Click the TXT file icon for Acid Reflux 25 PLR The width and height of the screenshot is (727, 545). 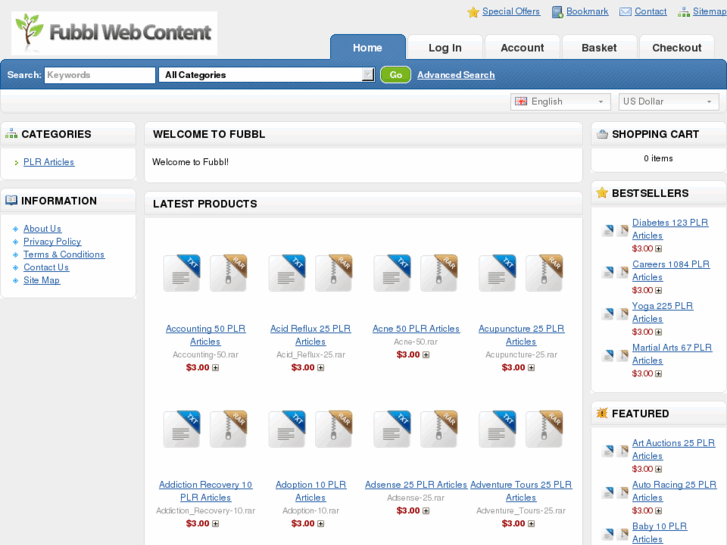tap(287, 273)
